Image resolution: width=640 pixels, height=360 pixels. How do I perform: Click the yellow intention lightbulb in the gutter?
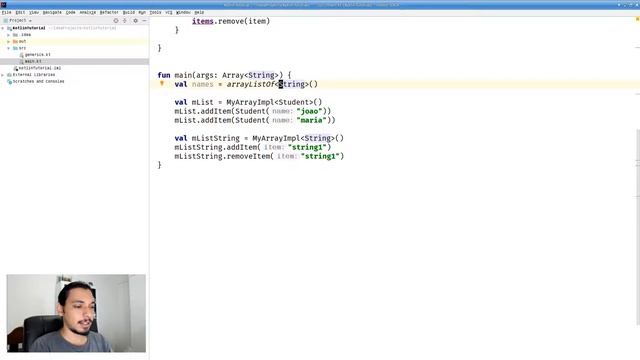[162, 83]
